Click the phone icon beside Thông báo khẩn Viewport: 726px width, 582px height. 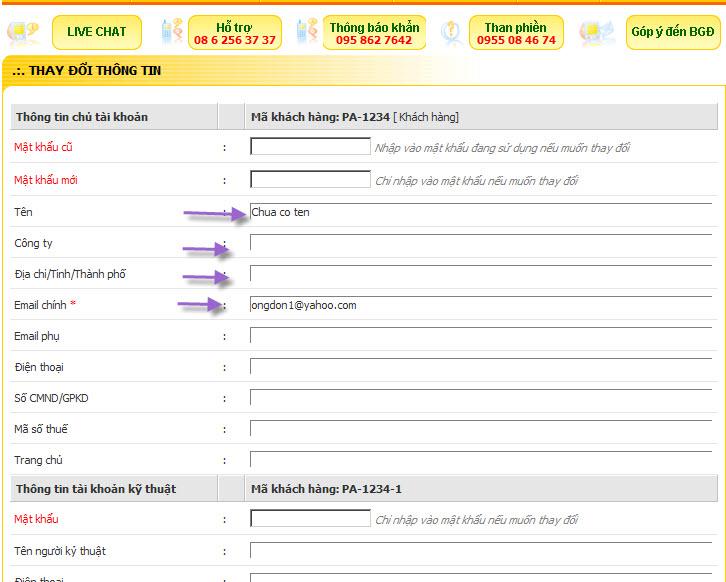coord(307,32)
